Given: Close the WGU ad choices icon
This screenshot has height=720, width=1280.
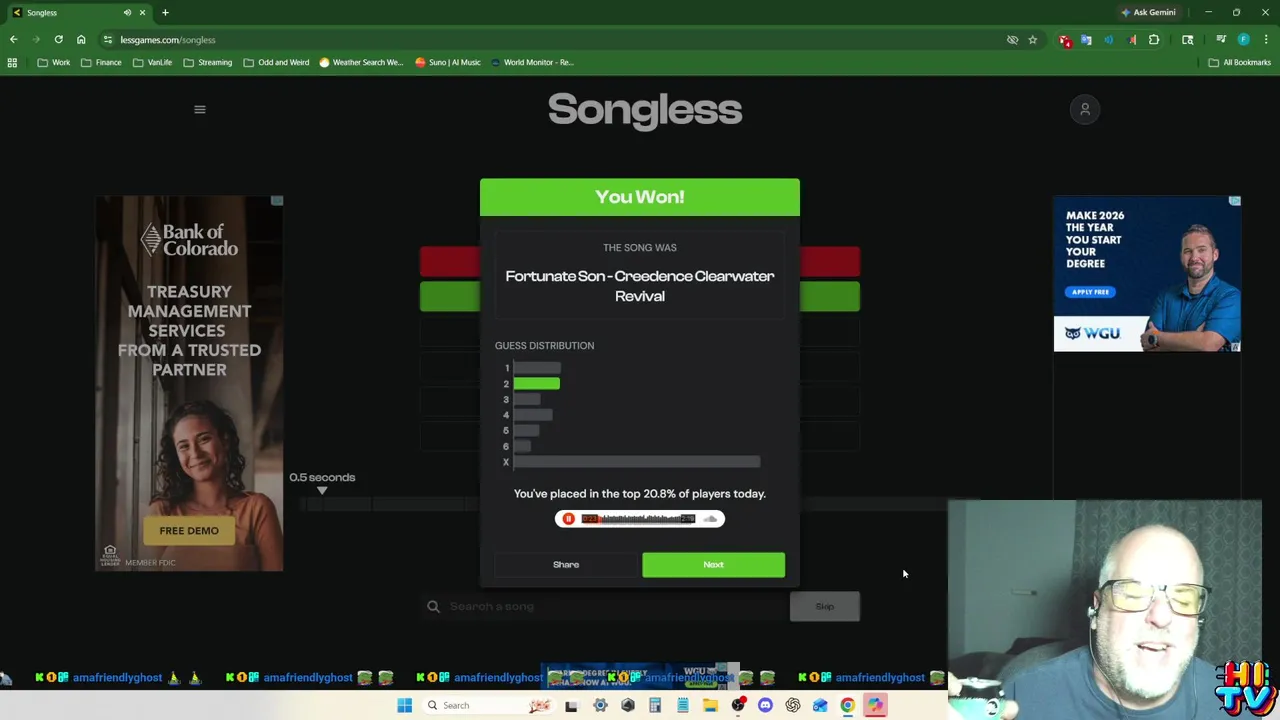Looking at the screenshot, I should click(x=1235, y=201).
